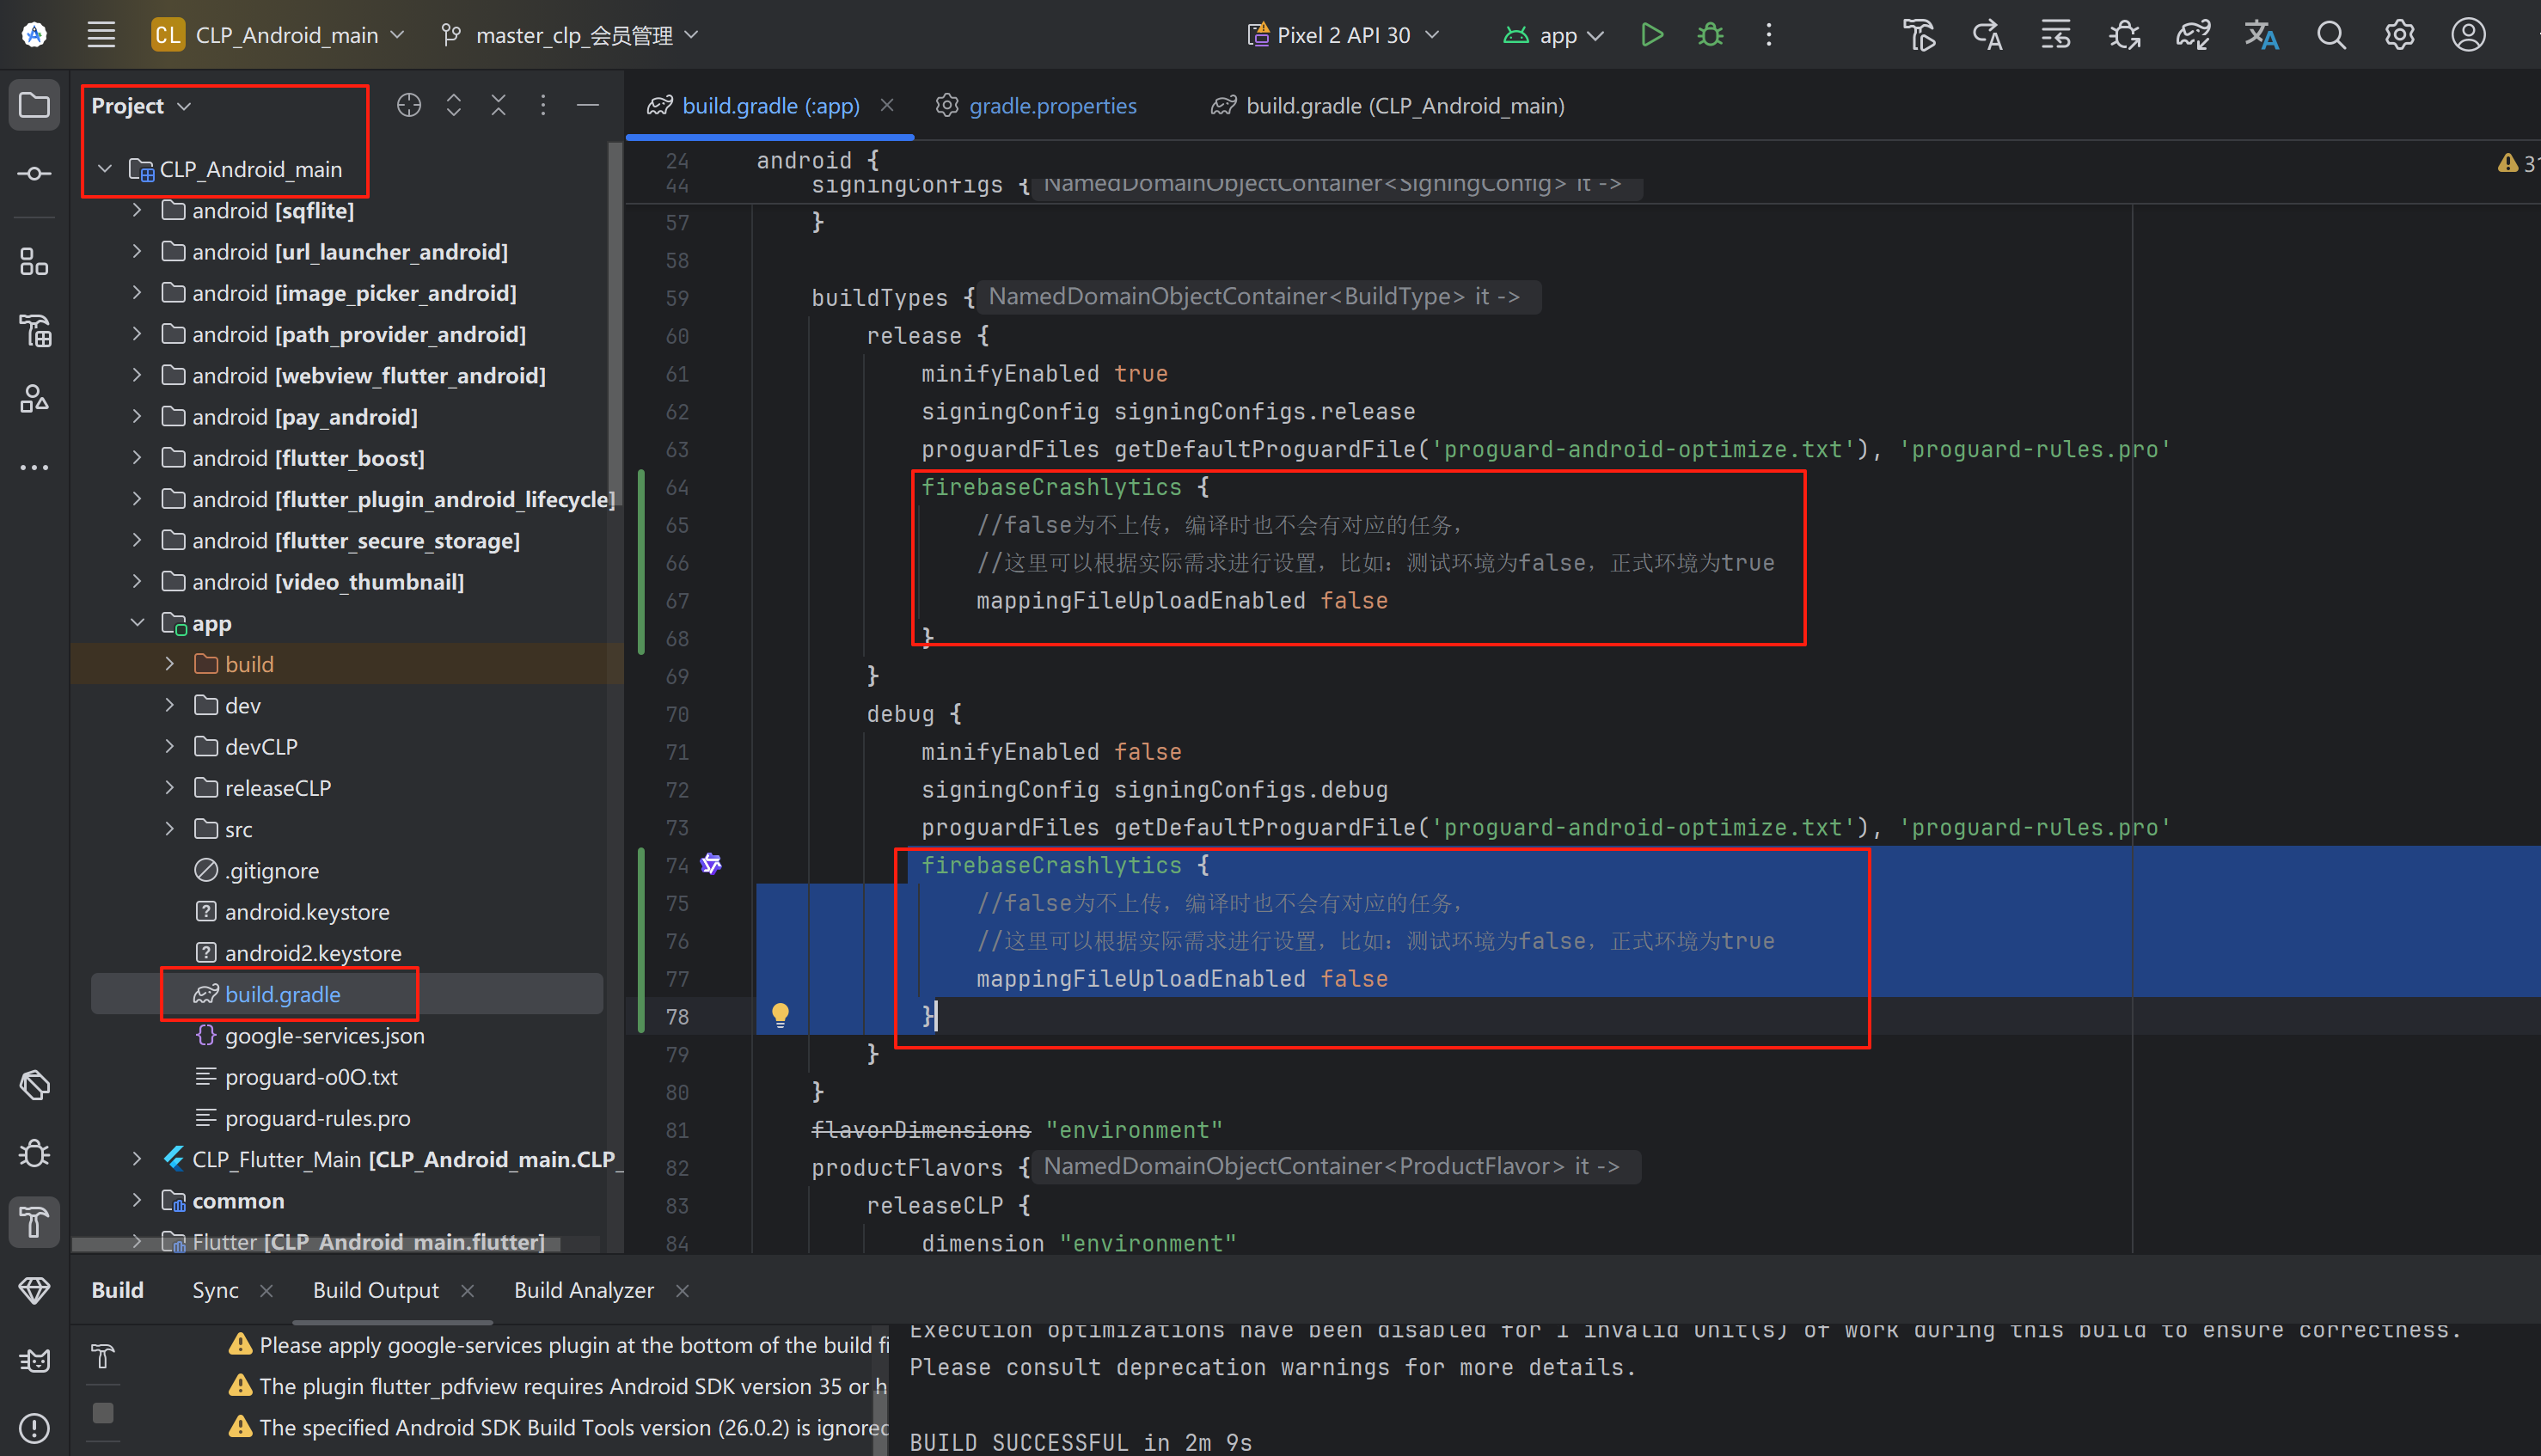This screenshot has width=2541, height=1456.
Task: Open Search Everywhere magnifier icon
Action: click(x=2331, y=33)
